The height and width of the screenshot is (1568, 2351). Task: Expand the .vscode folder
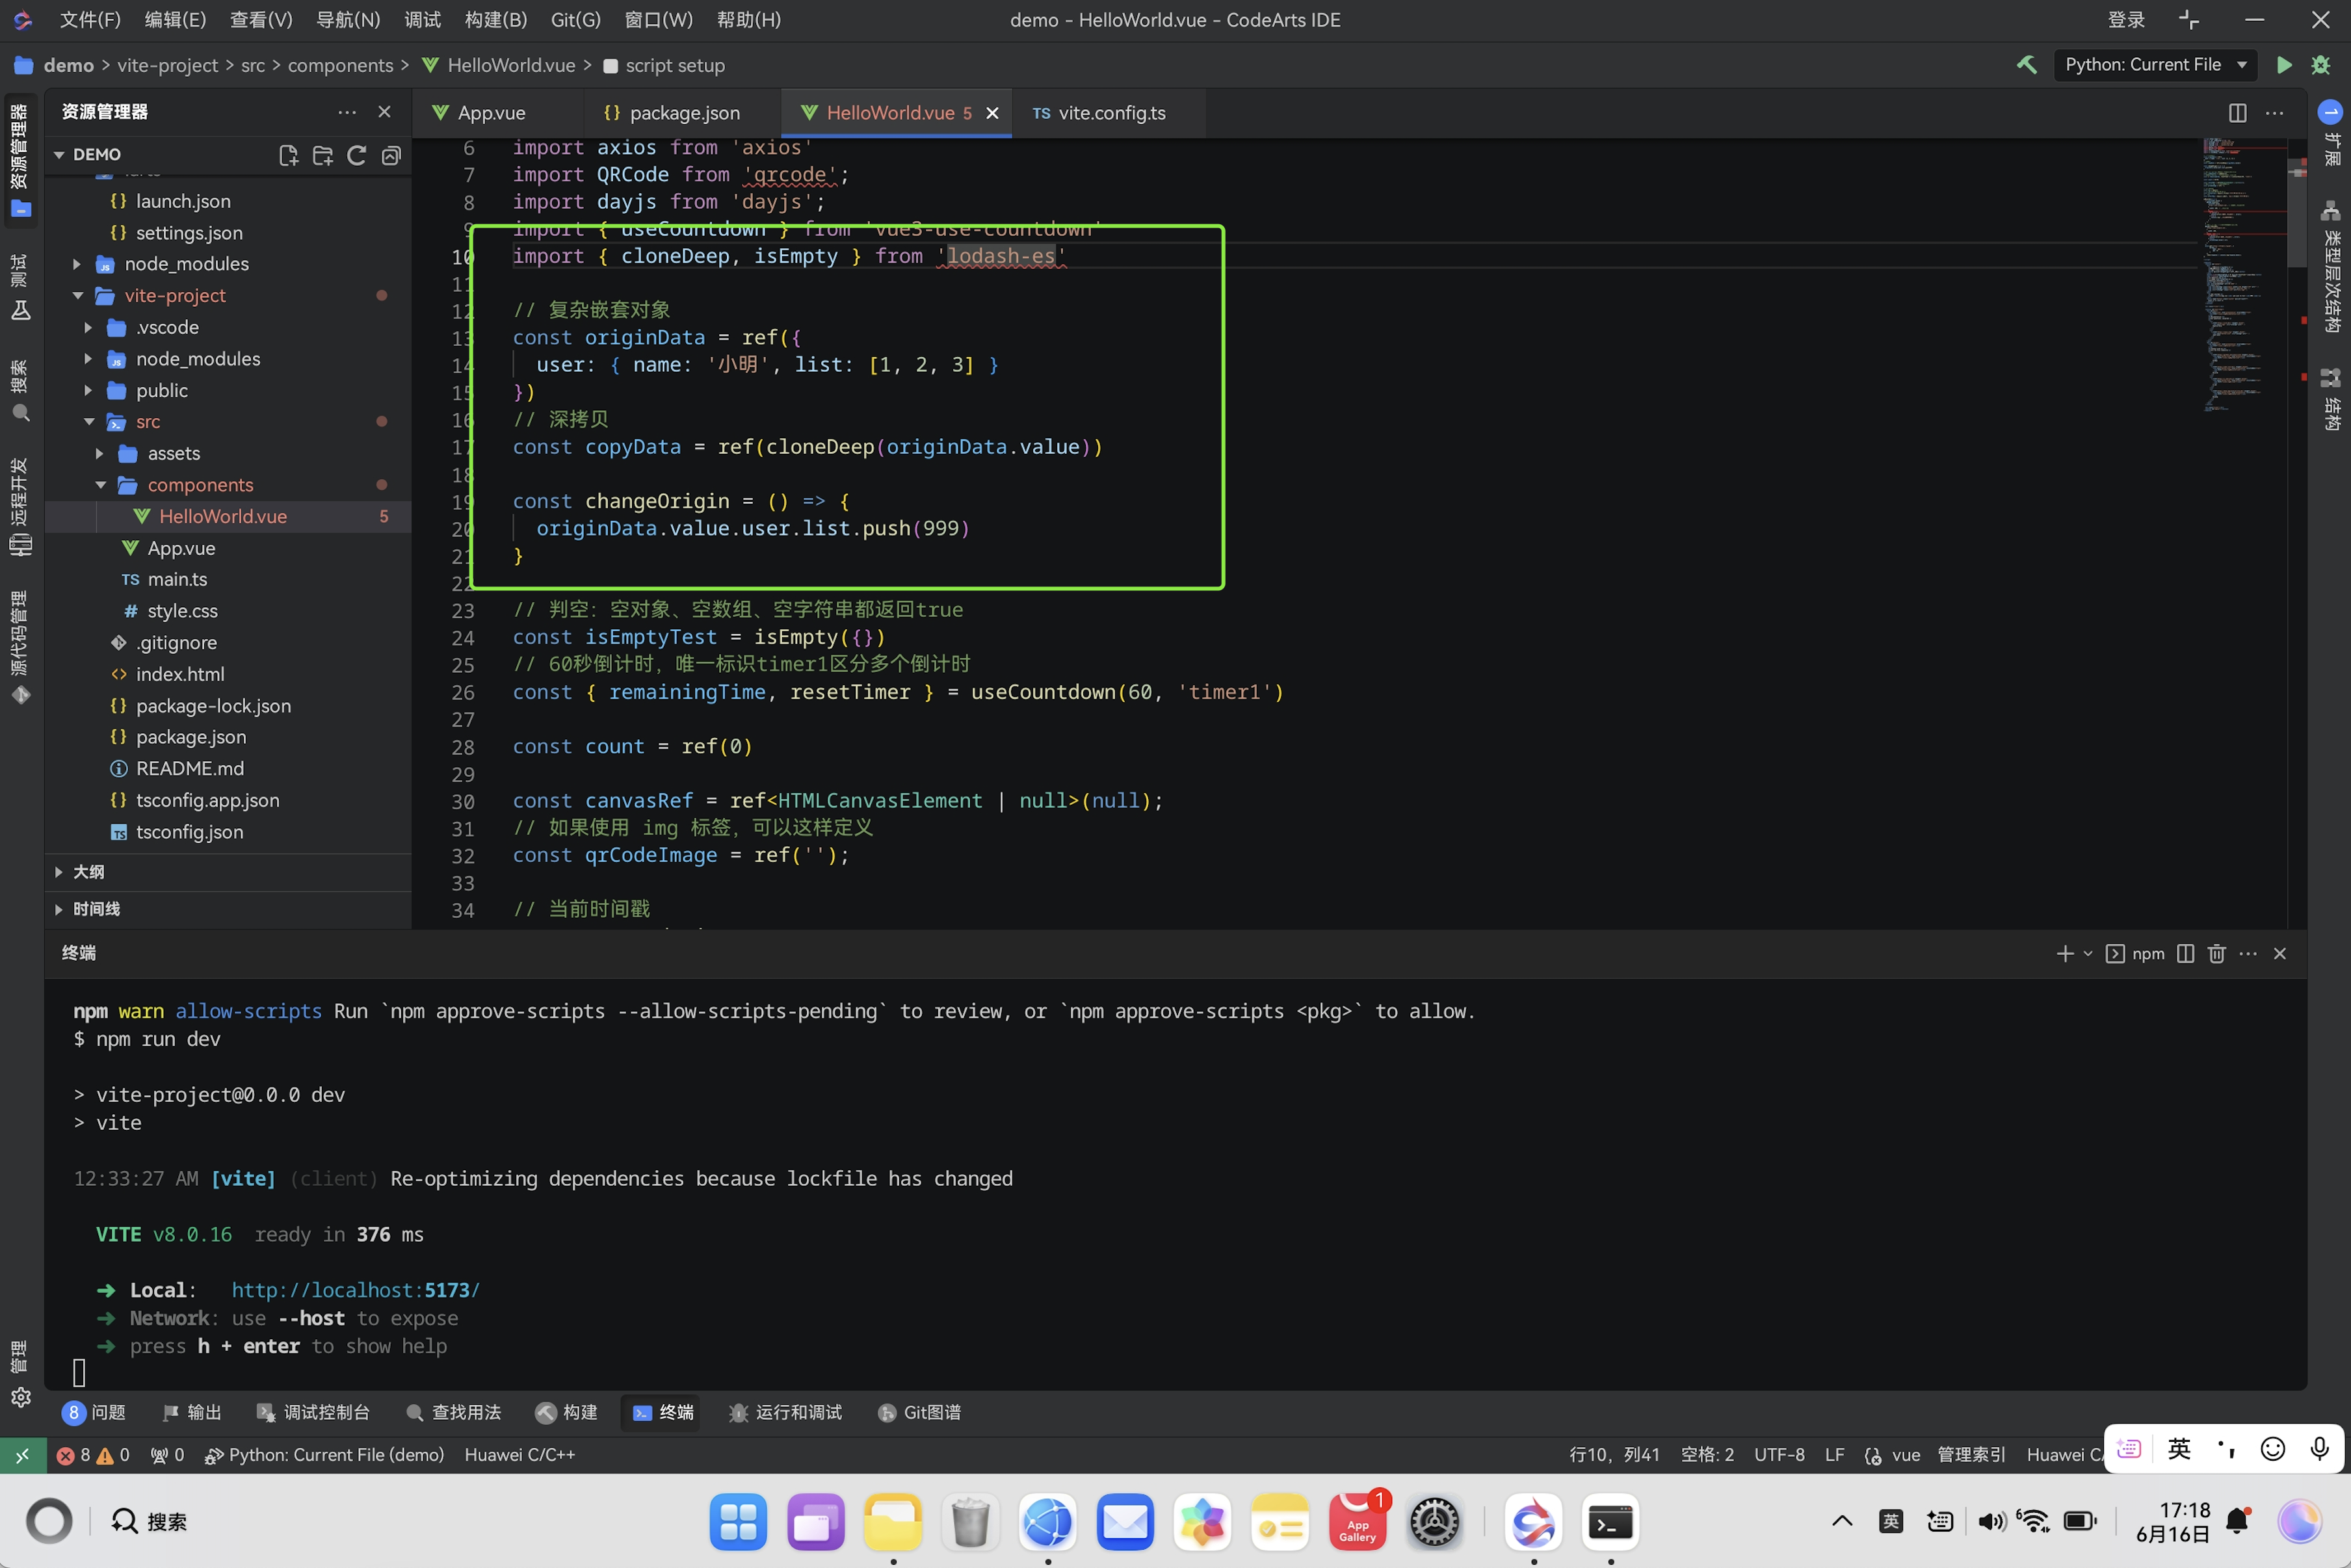(88, 328)
